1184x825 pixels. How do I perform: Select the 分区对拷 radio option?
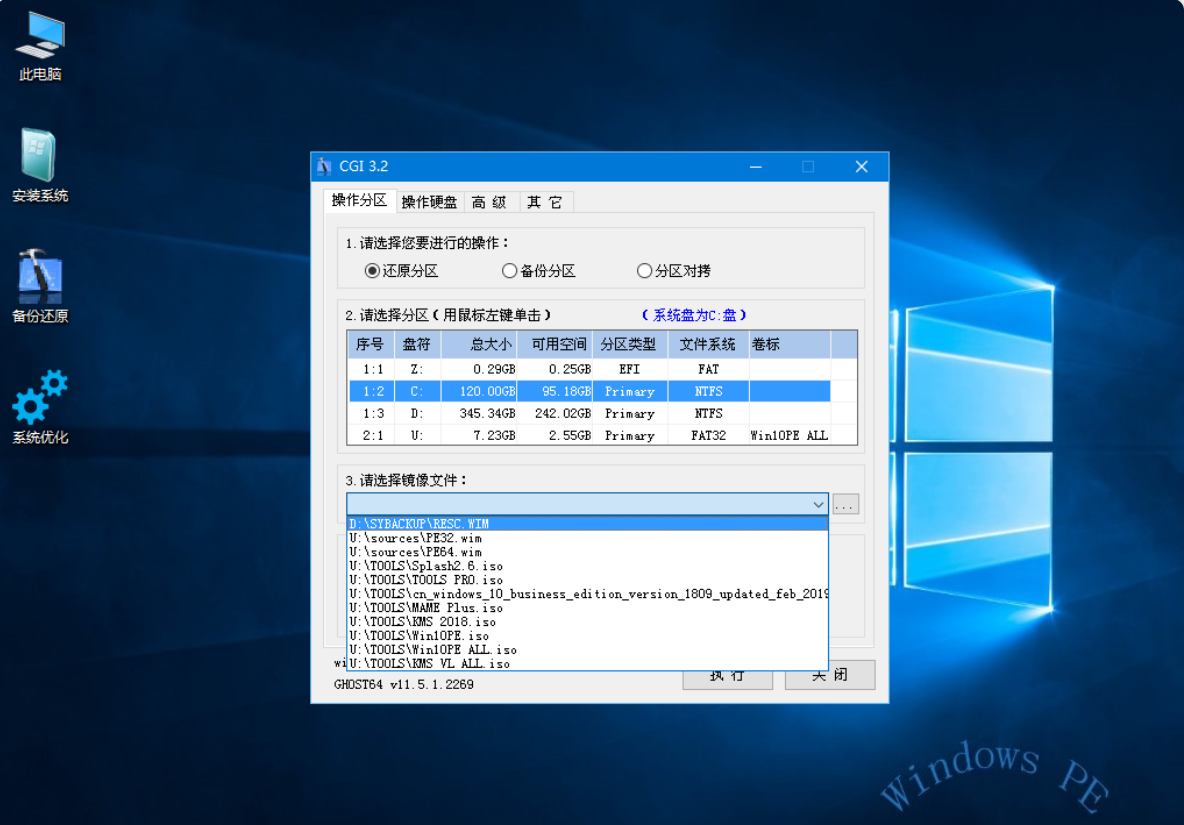645,271
